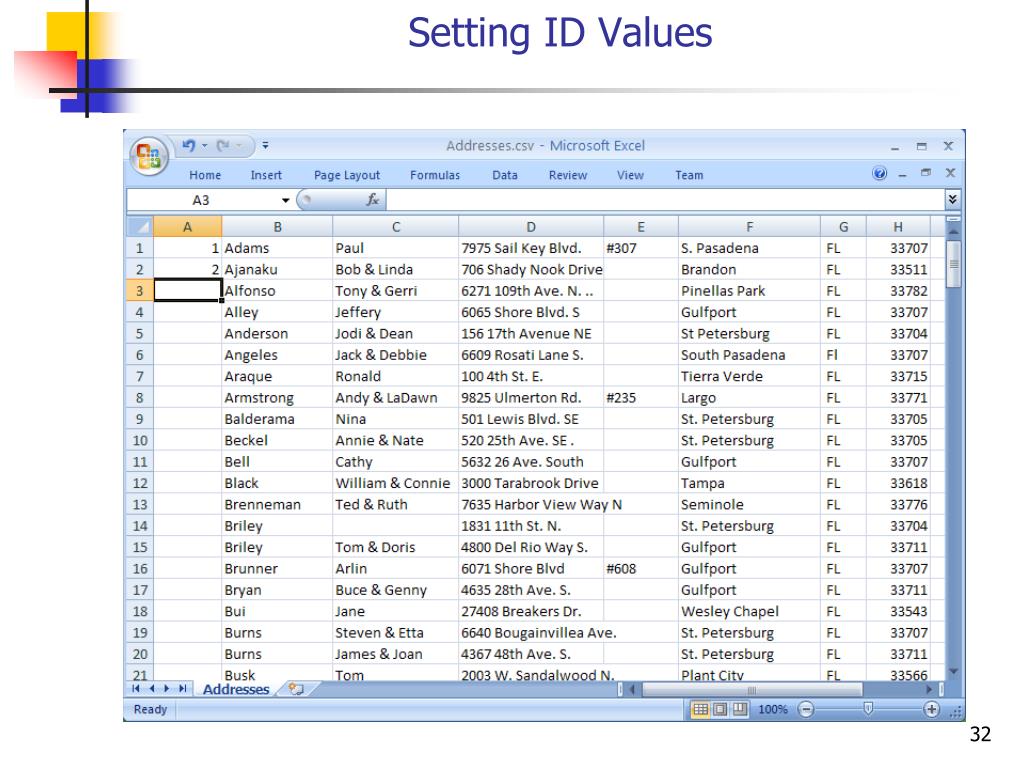This screenshot has height=768, width=1024.
Task: Open the Undo history dropdown arrow
Action: pos(204,146)
